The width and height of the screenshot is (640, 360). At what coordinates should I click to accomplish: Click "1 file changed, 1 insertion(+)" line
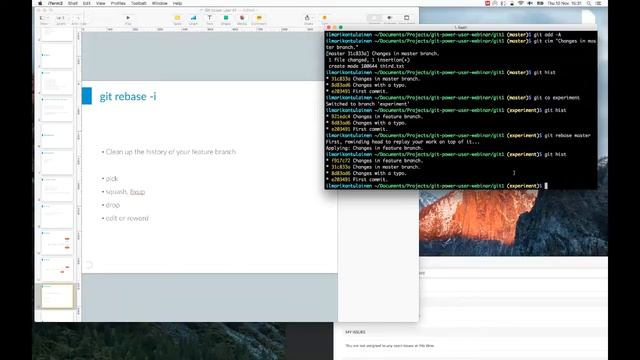[369, 60]
